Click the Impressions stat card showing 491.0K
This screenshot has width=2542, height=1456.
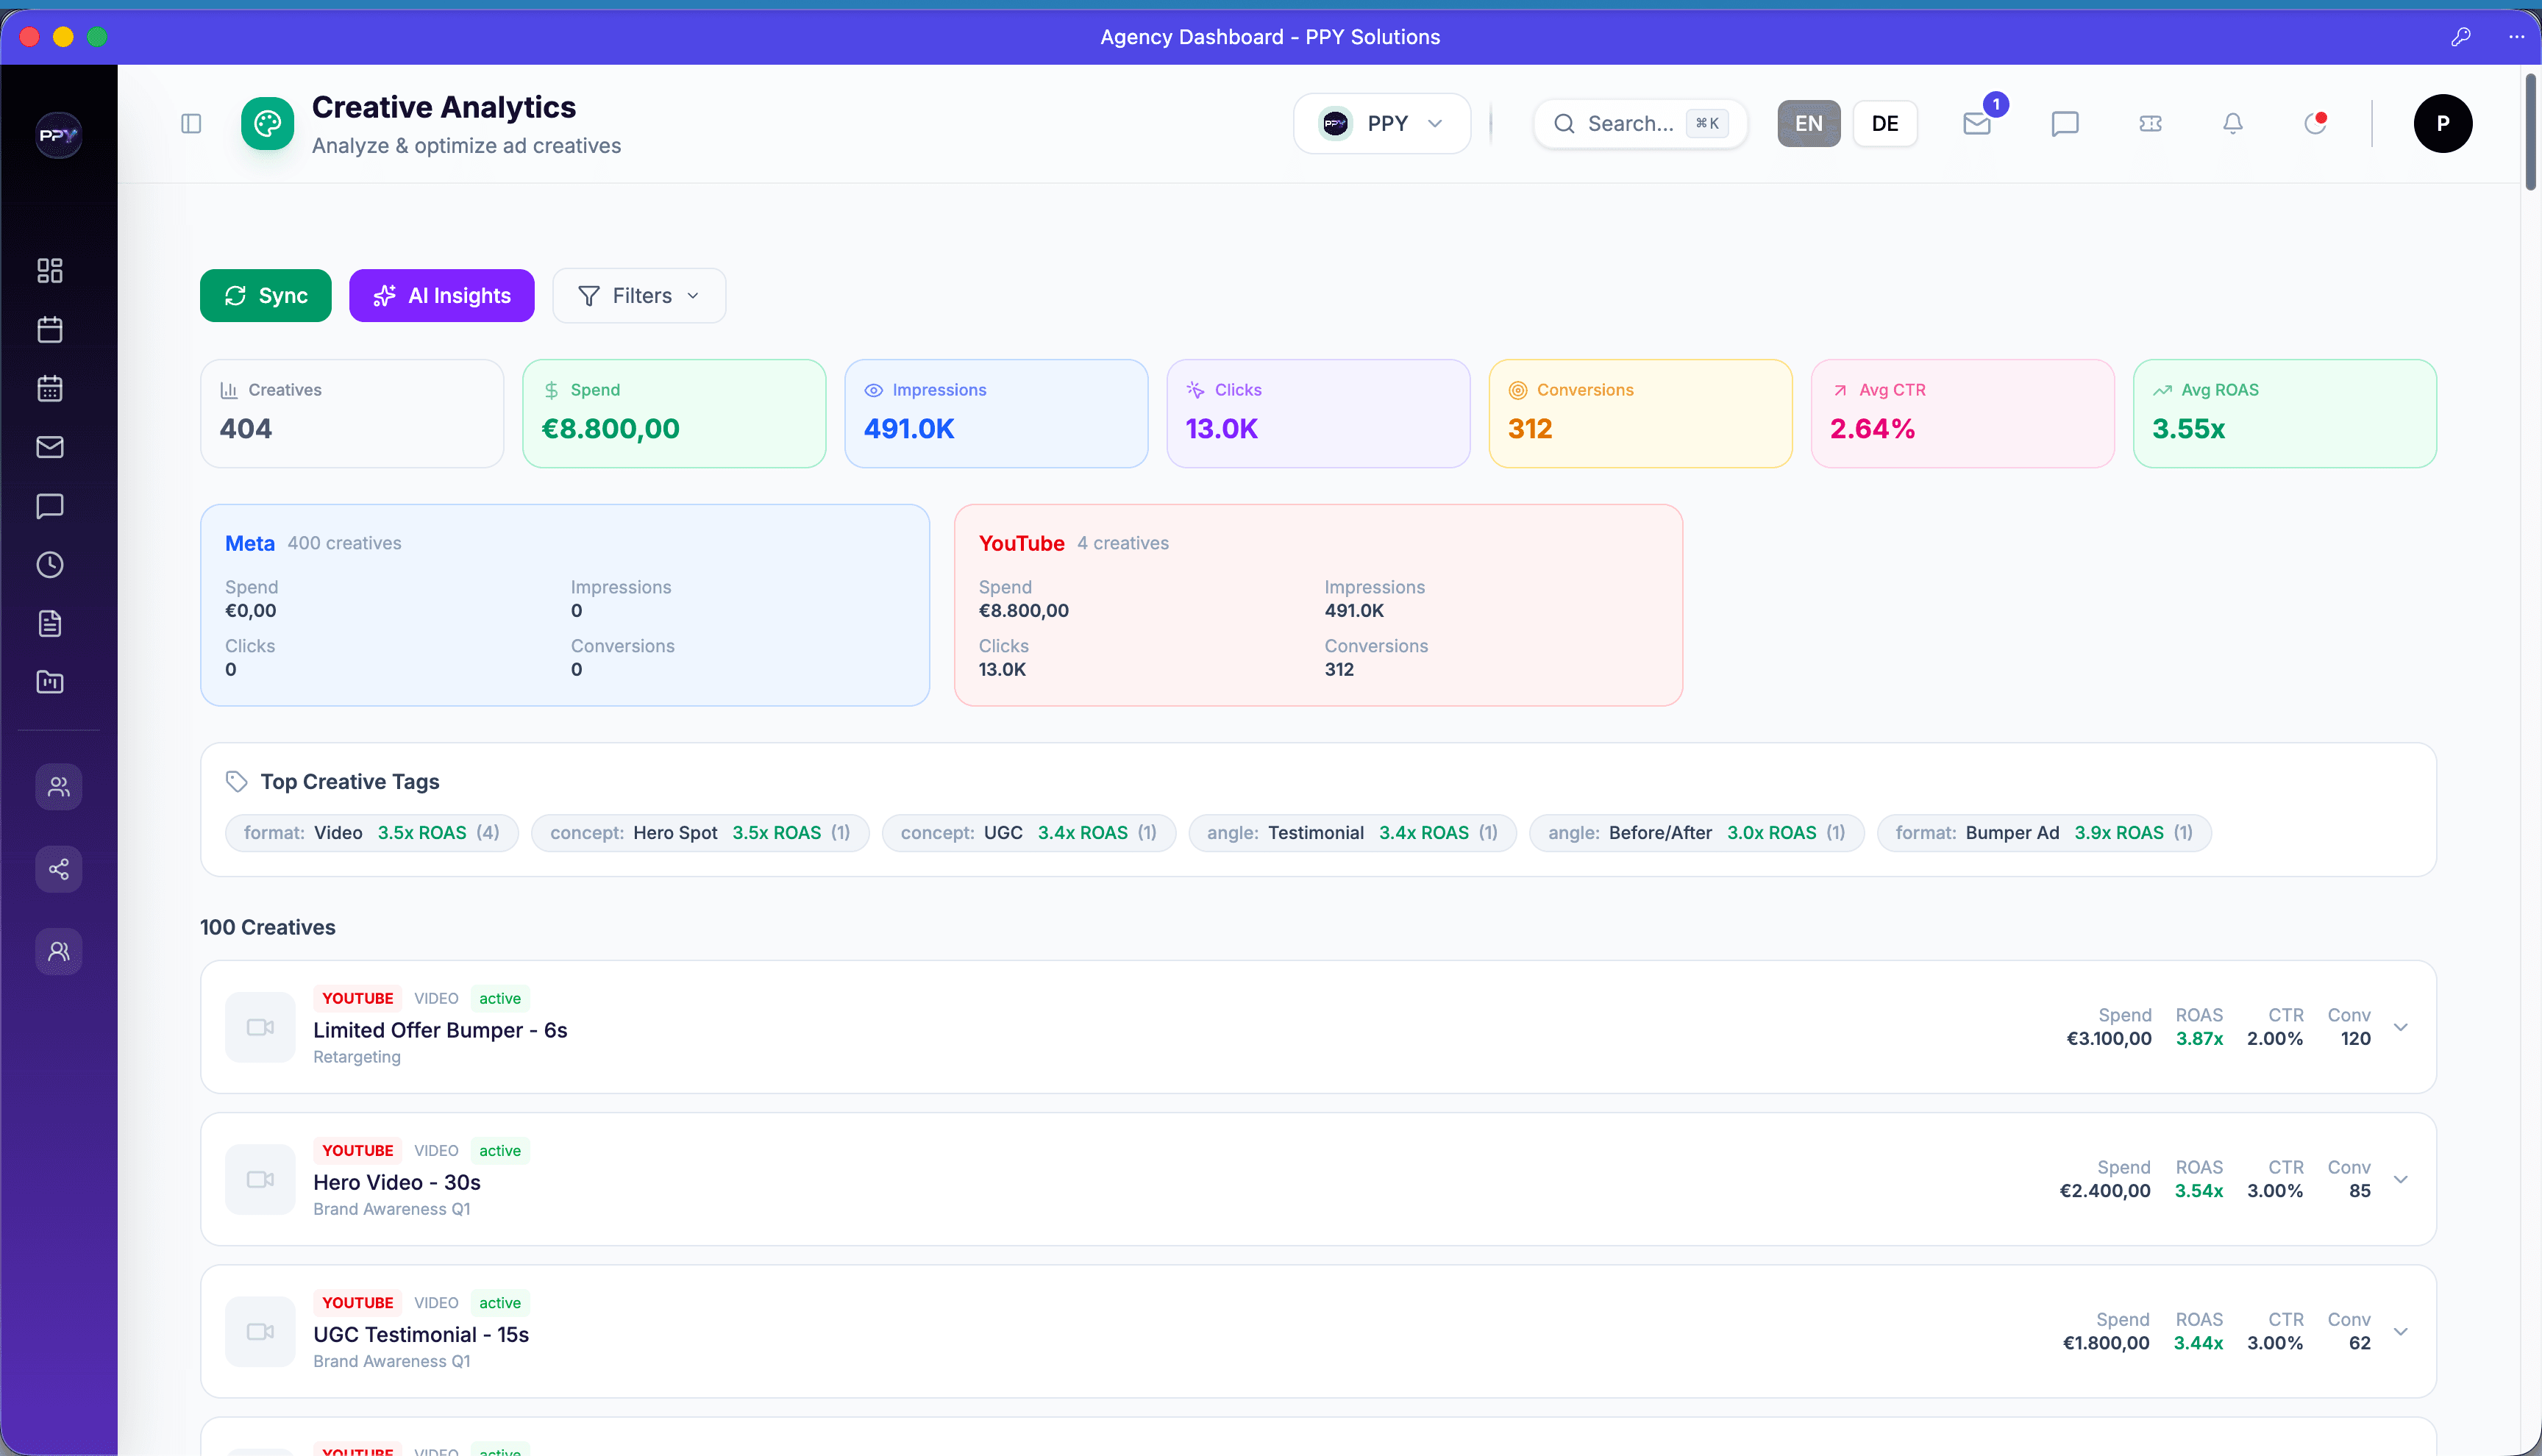click(x=996, y=413)
